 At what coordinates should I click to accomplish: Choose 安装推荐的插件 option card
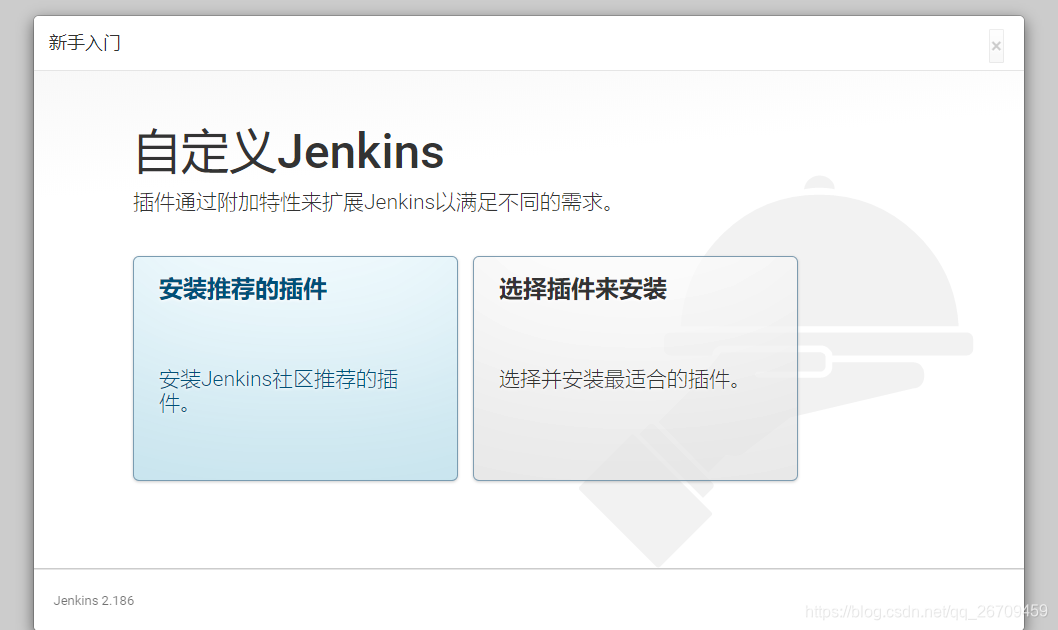(296, 368)
